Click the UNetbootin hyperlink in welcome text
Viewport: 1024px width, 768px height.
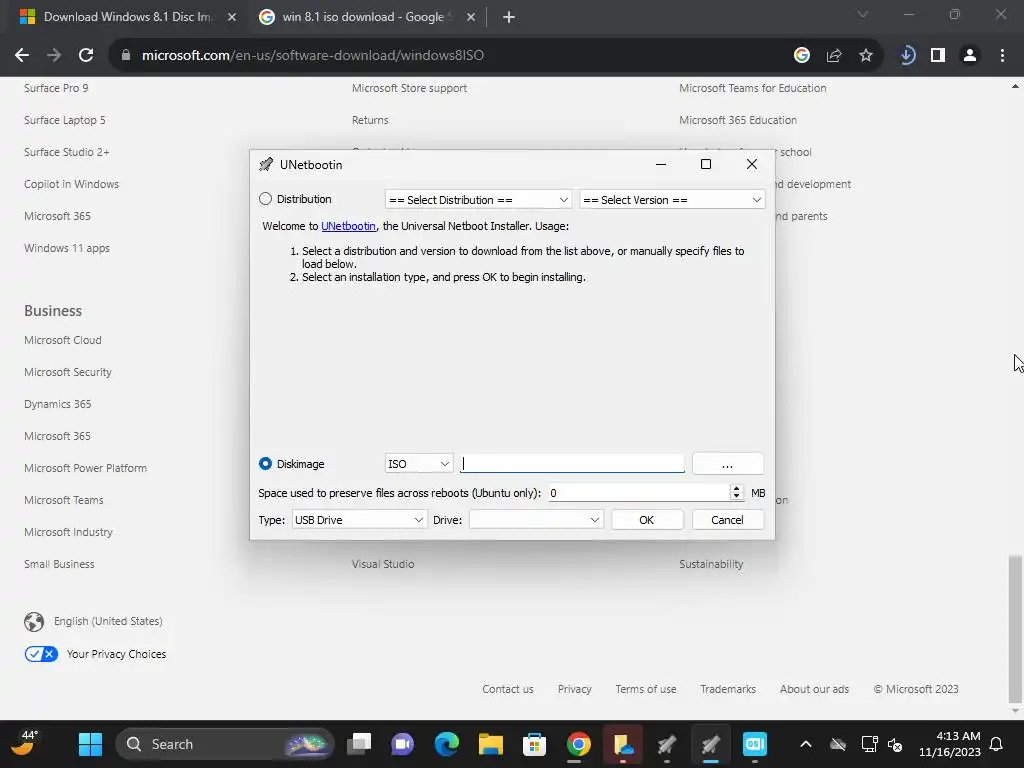point(348,226)
